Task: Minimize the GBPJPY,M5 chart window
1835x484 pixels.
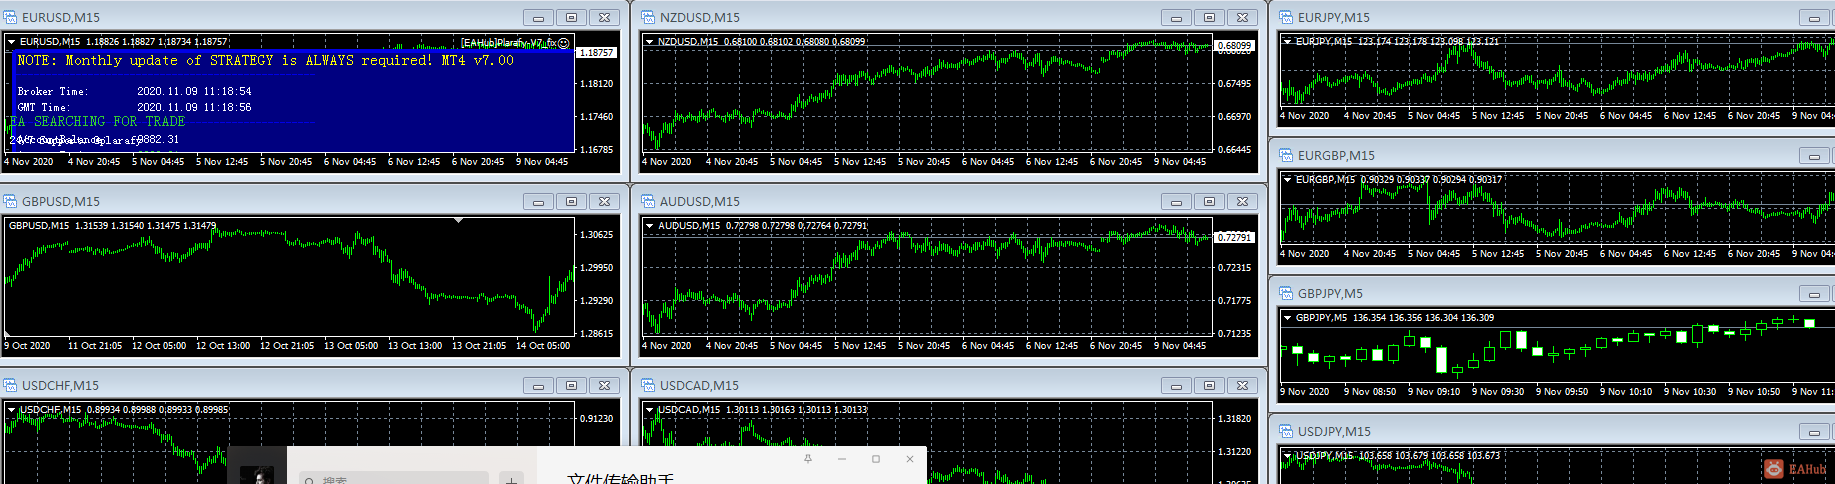Action: click(x=1814, y=294)
